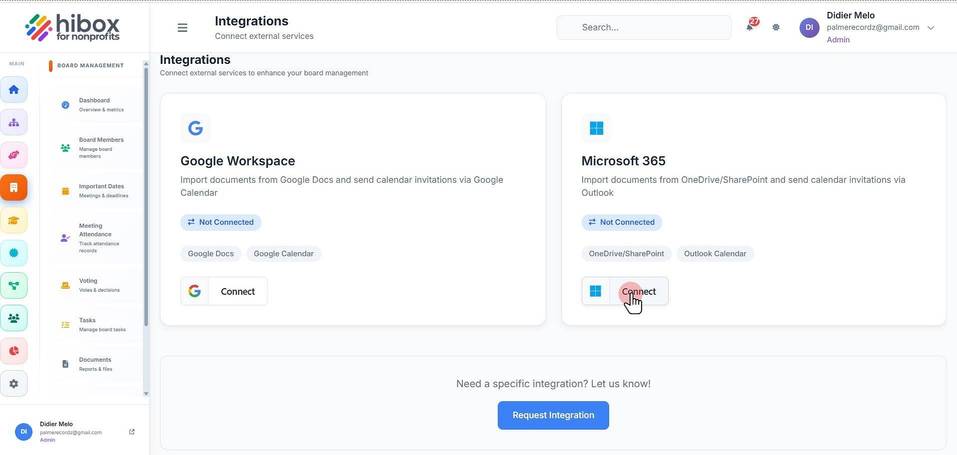
Task: Open the organization chart sidebar icon
Action: click(x=13, y=122)
